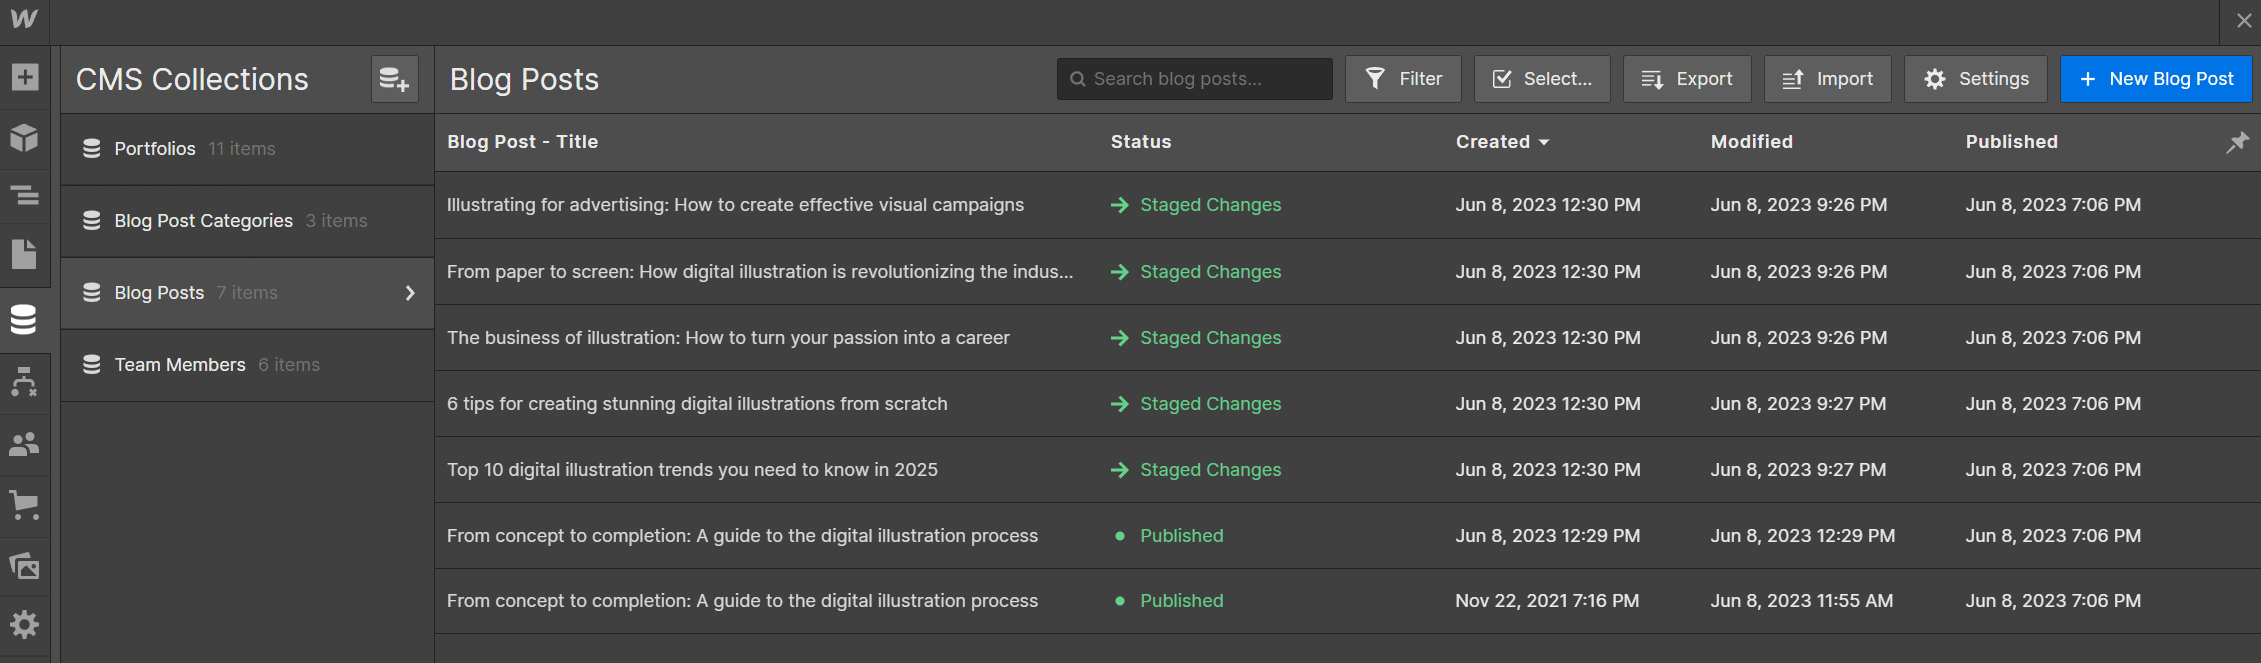
Task: Open the Top 10 digital illustration trends post
Action: pyautogui.click(x=692, y=470)
